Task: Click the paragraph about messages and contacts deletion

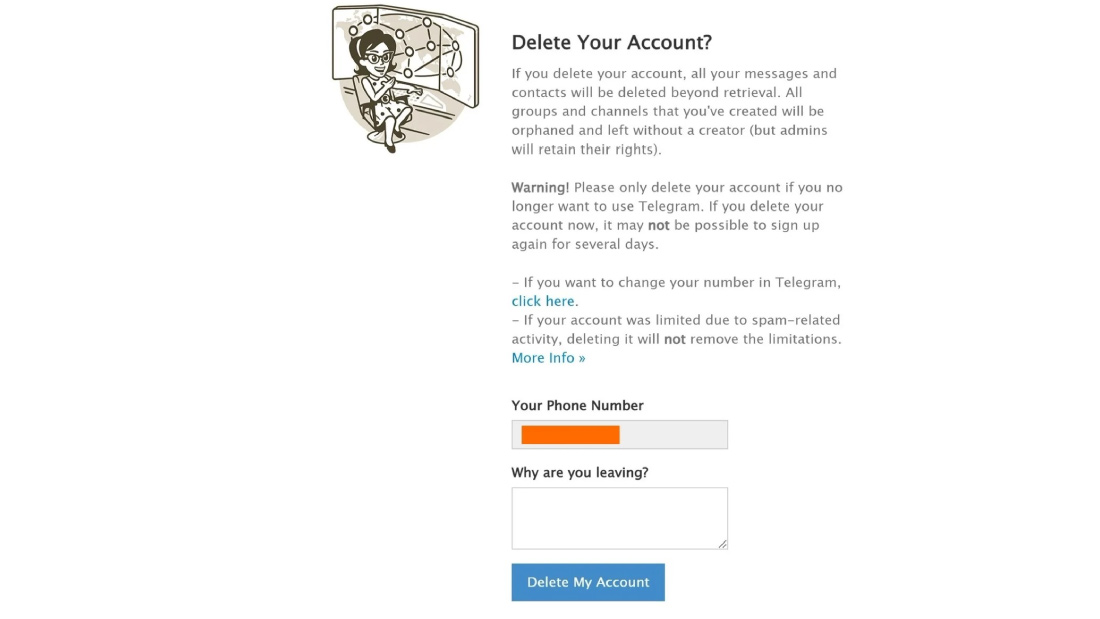Action: [x=674, y=111]
